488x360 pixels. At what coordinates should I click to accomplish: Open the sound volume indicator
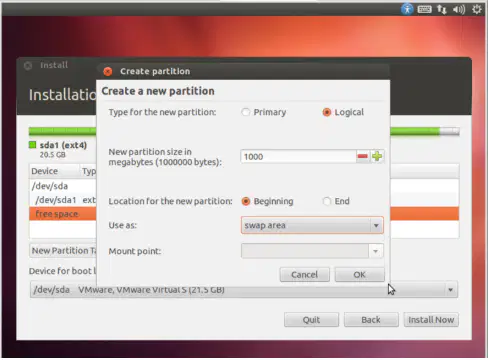[x=459, y=9]
